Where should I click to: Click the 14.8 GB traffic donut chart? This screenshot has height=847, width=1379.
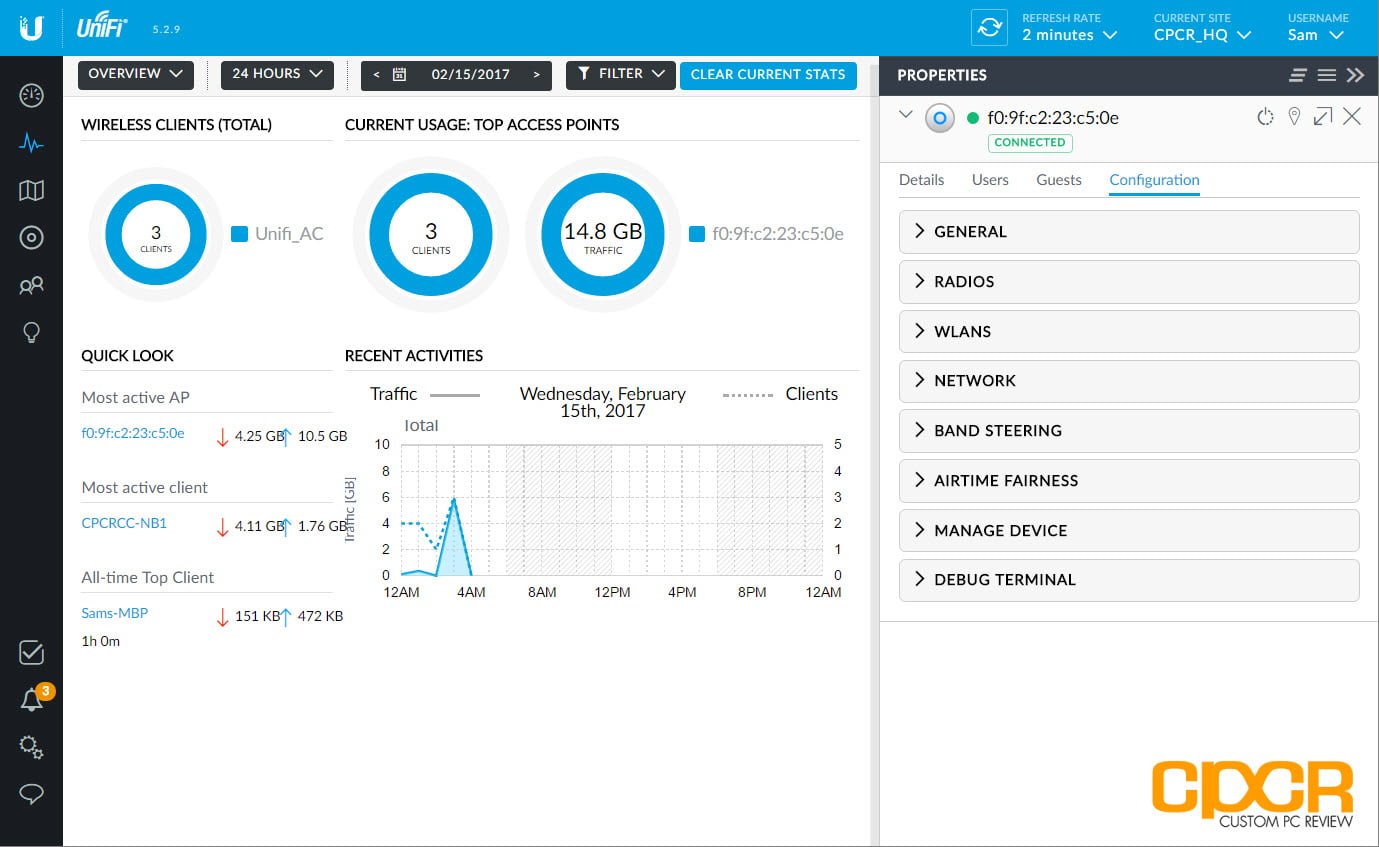603,235
